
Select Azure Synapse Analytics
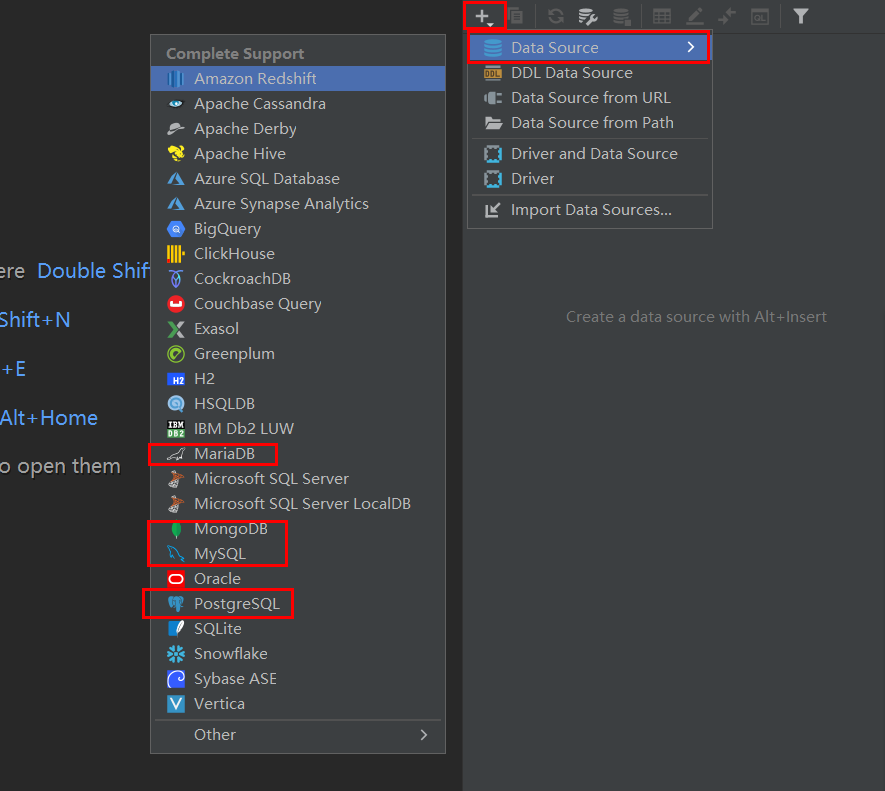(298, 204)
